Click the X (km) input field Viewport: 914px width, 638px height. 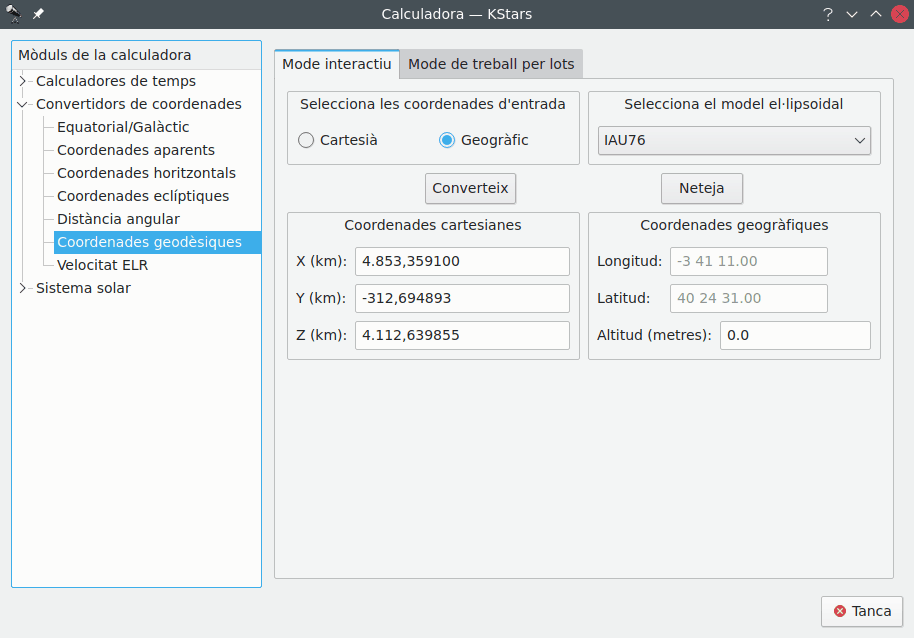coord(461,261)
